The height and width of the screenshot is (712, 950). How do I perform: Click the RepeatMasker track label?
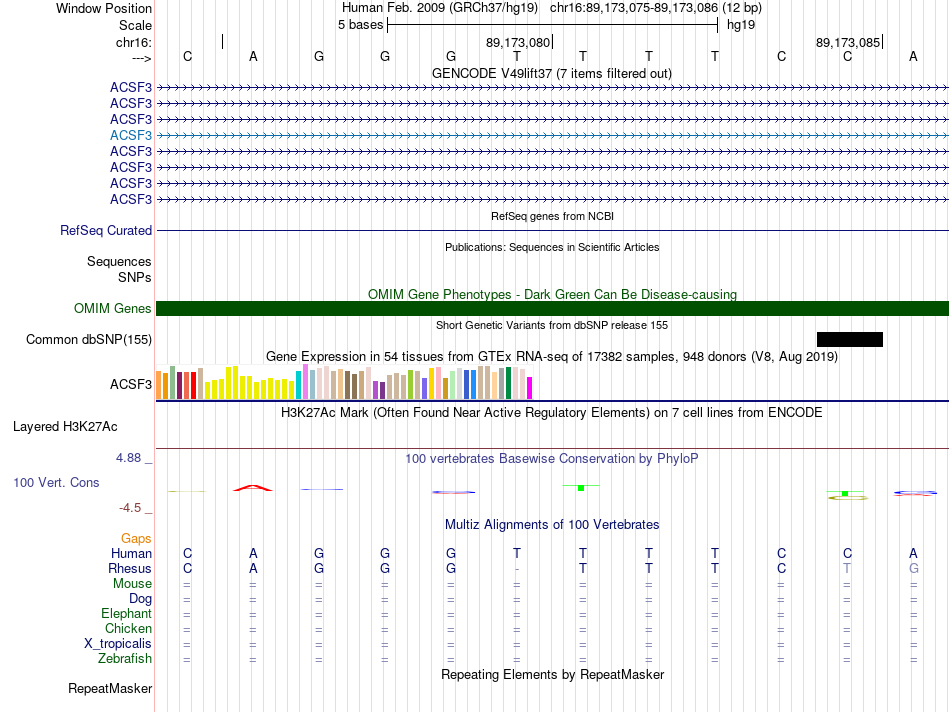pyautogui.click(x=110, y=688)
